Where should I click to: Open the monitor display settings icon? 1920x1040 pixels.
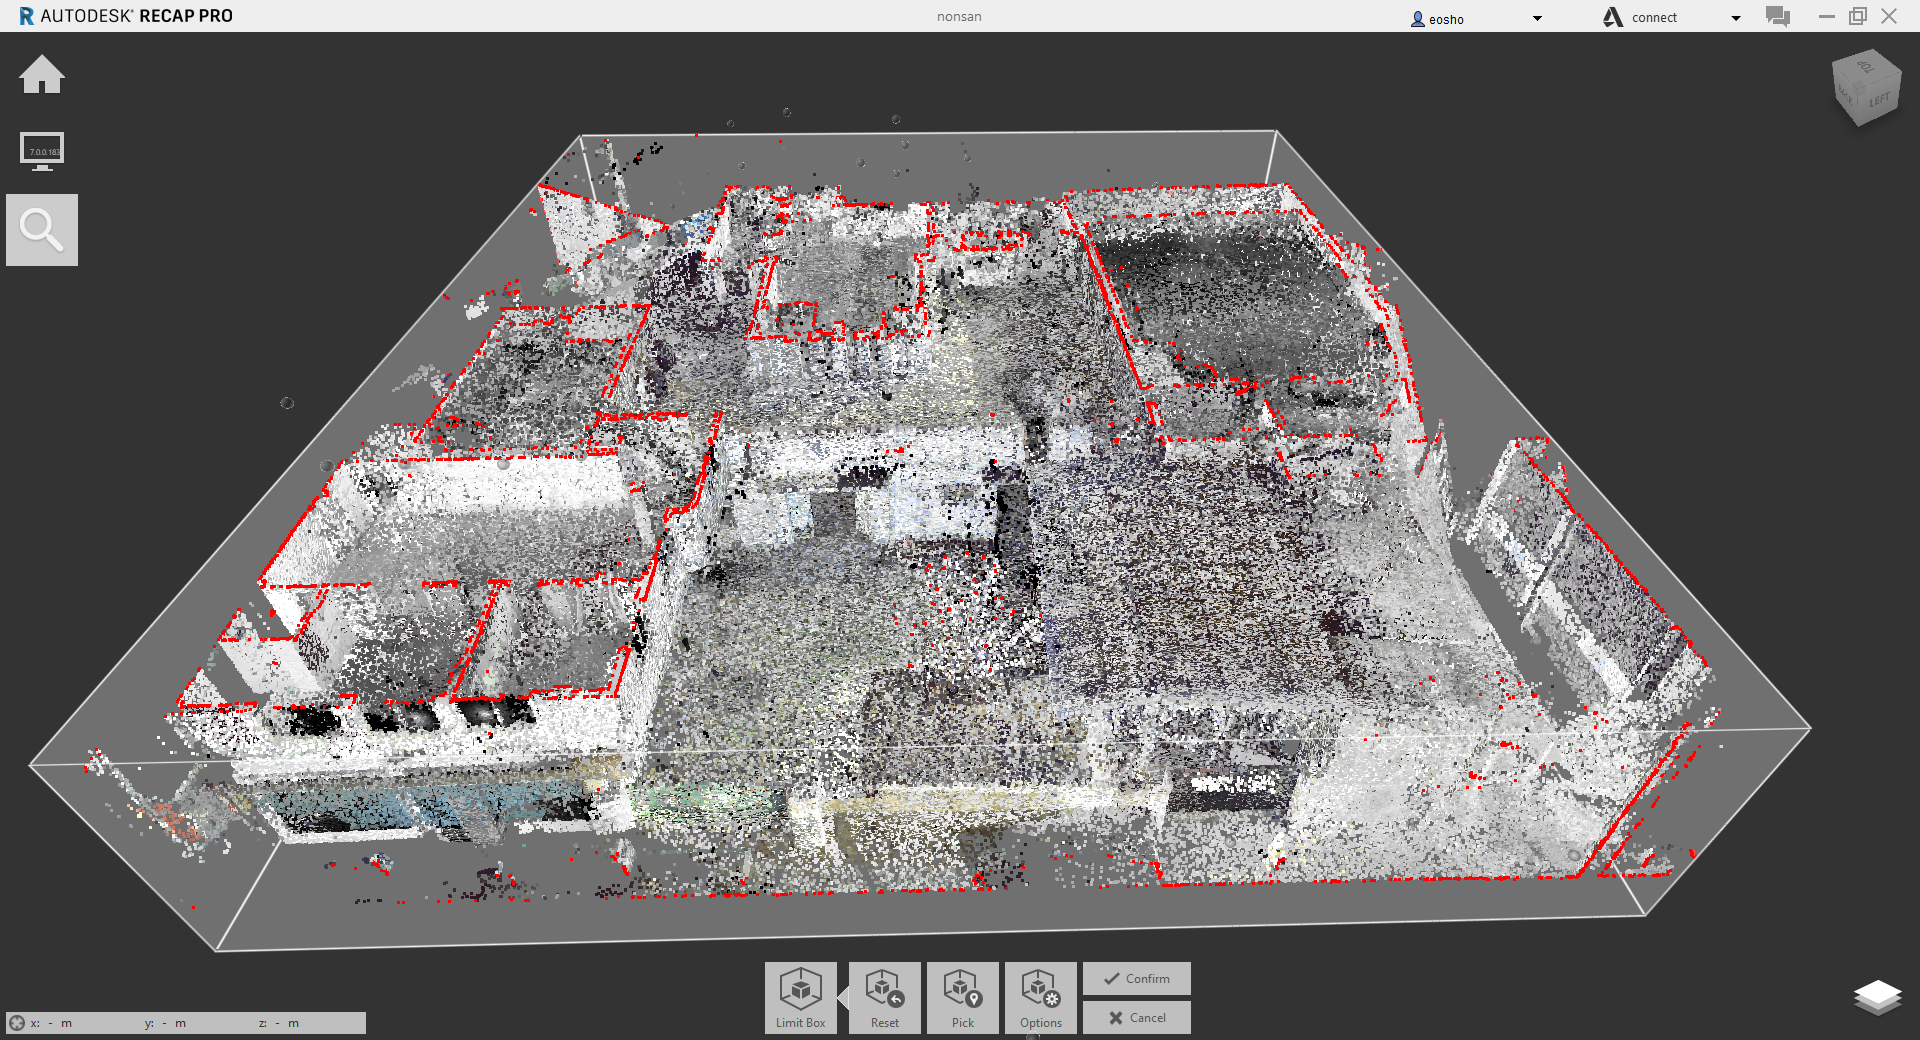pyautogui.click(x=42, y=151)
